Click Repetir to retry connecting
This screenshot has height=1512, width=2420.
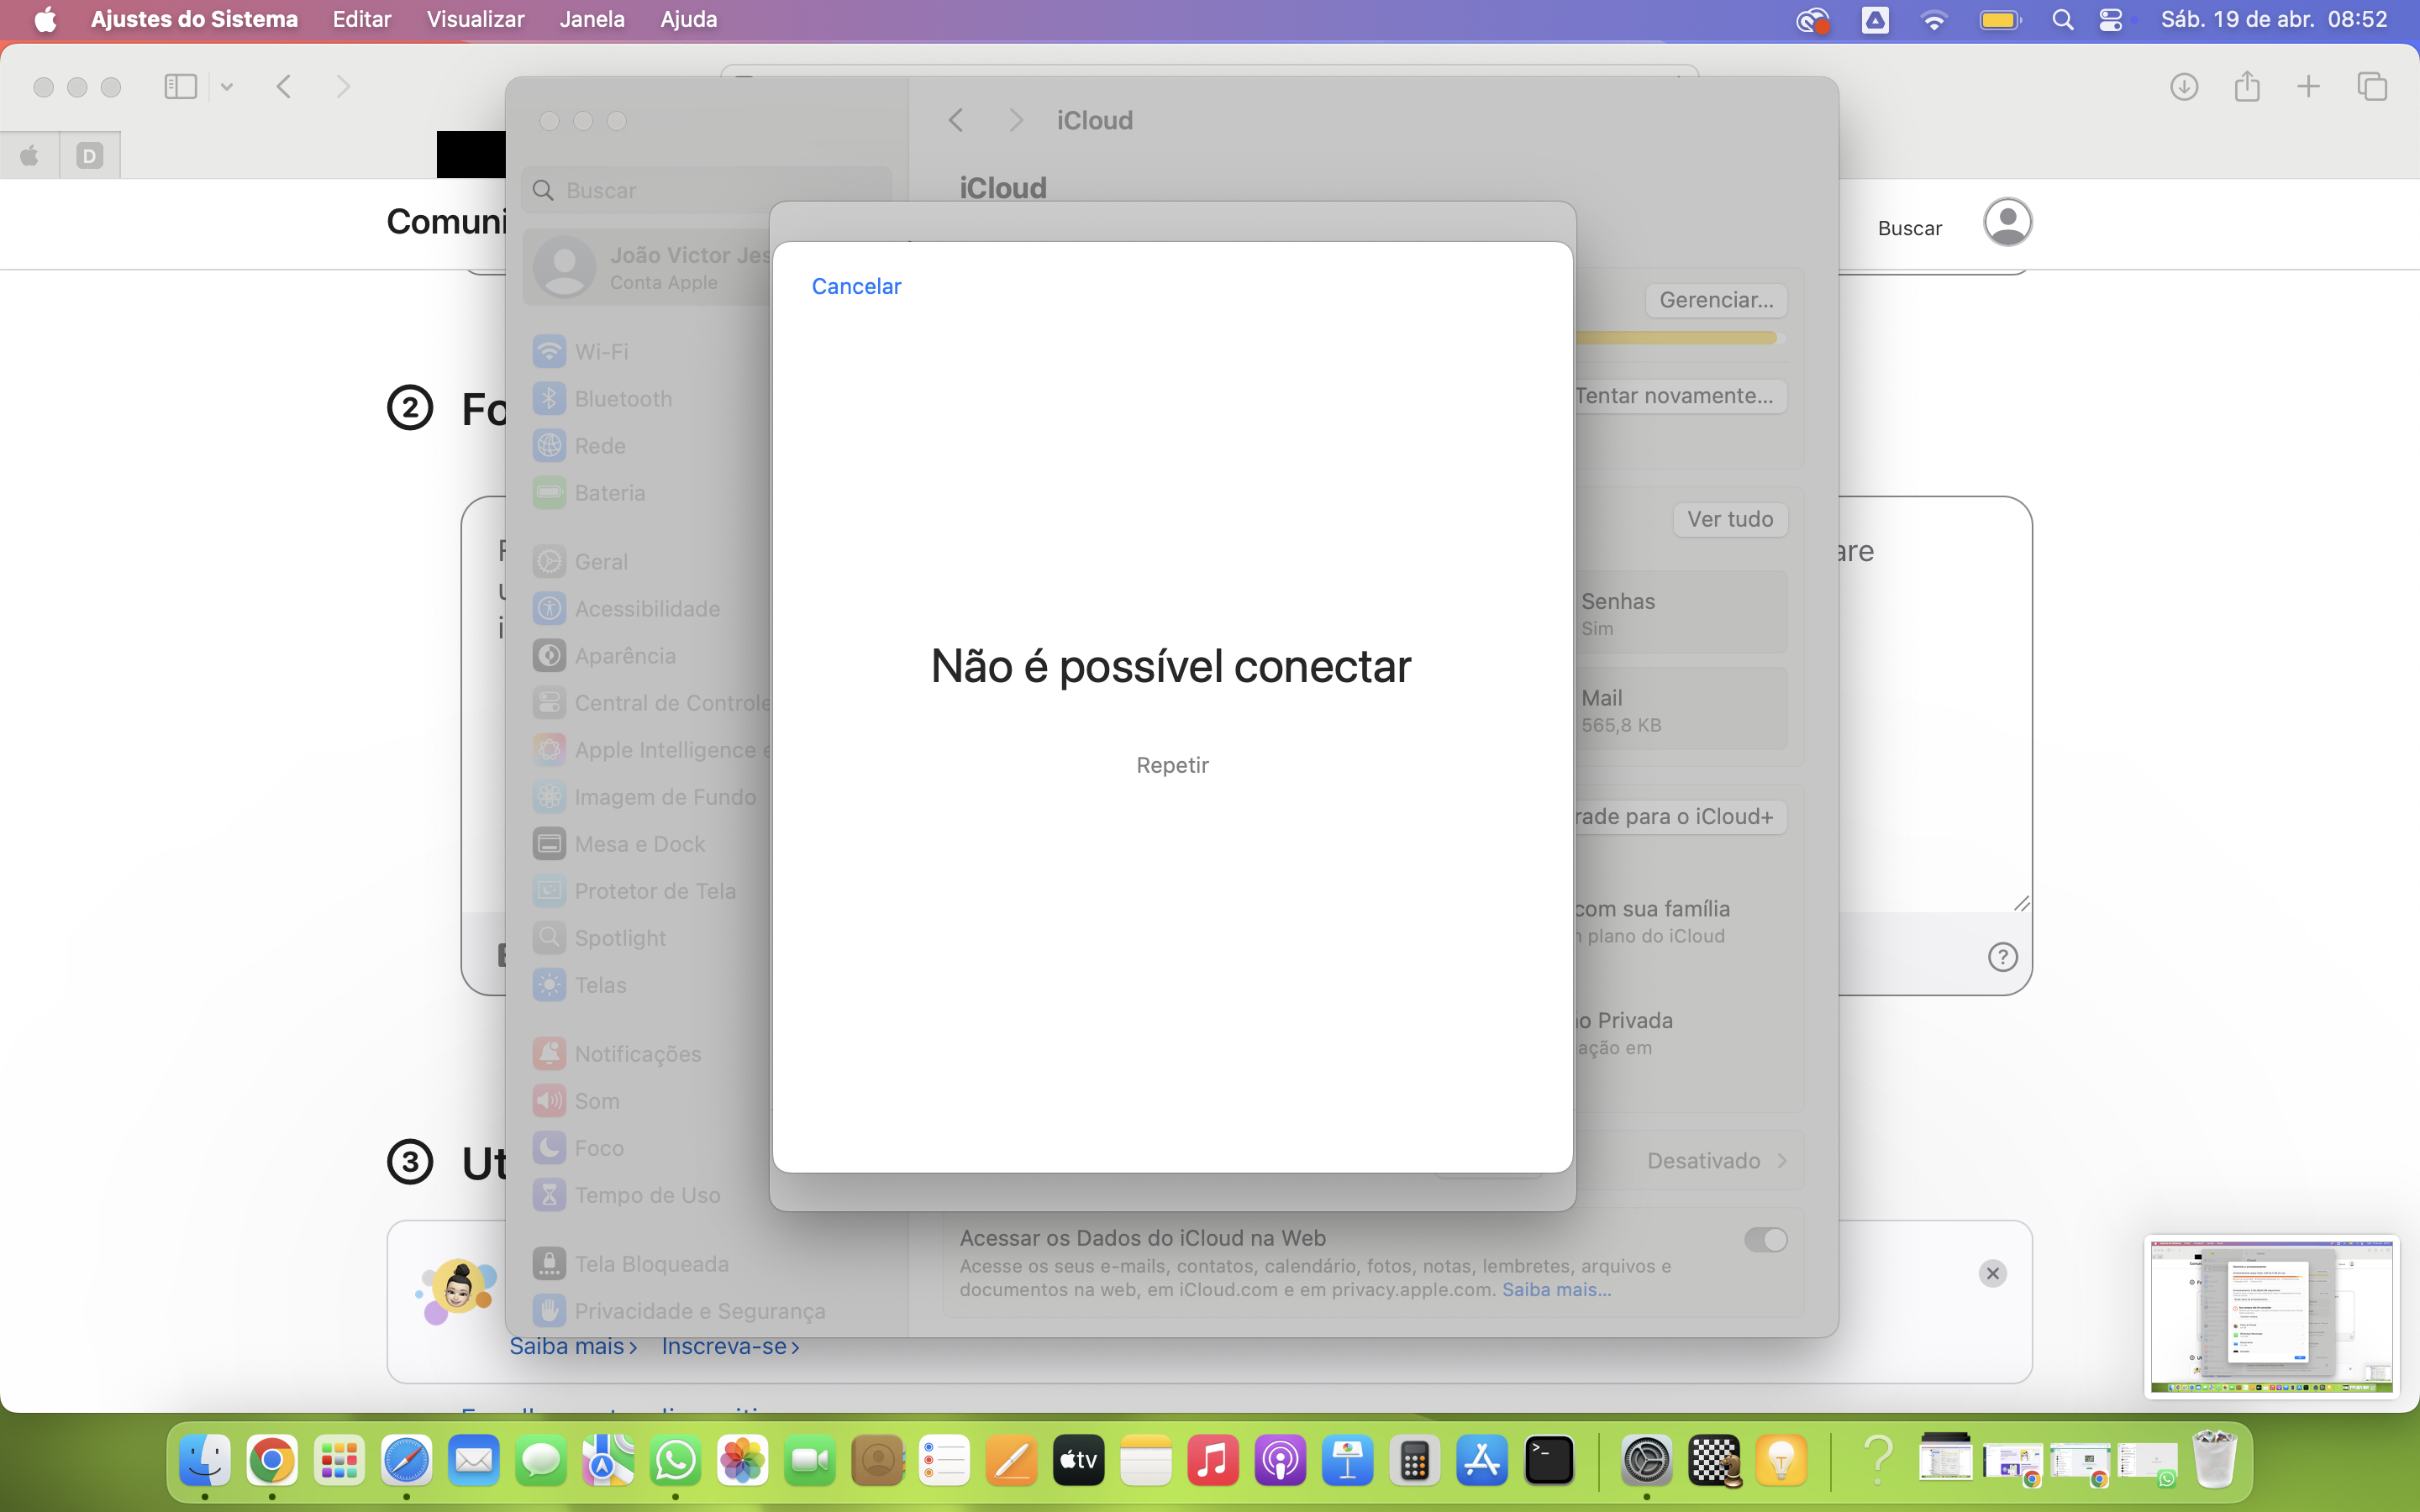[x=1172, y=765]
